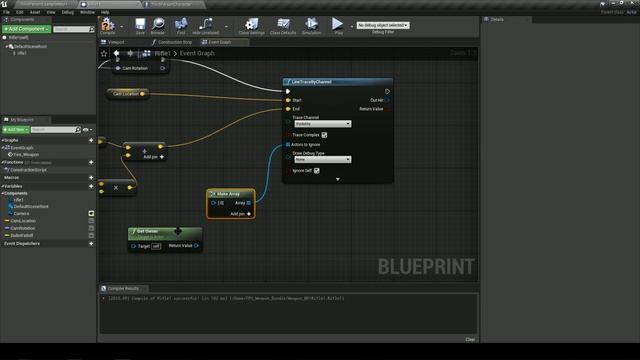This screenshot has width=640, height=360.
Task: Click Clear in Compiler Results
Action: 470,340
